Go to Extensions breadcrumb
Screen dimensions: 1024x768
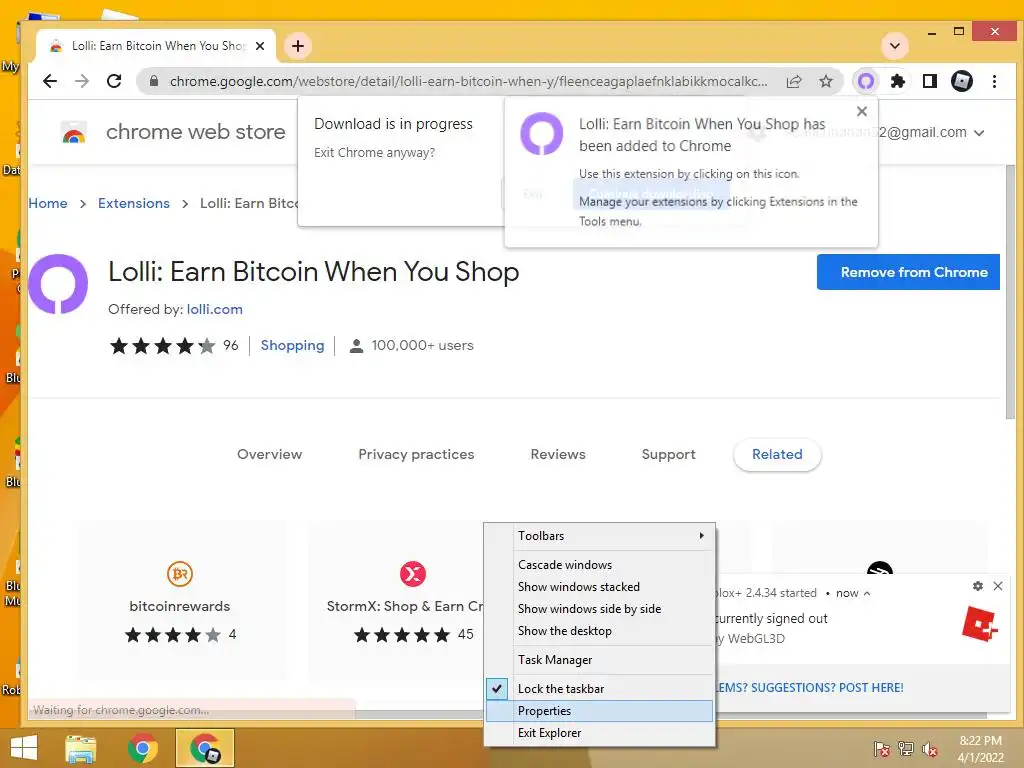tap(134, 203)
